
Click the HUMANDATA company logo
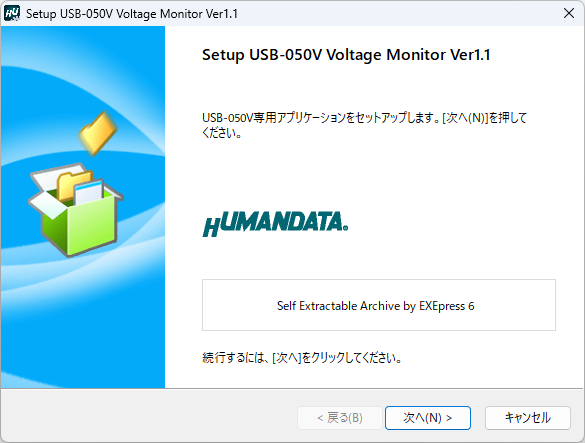click(275, 224)
